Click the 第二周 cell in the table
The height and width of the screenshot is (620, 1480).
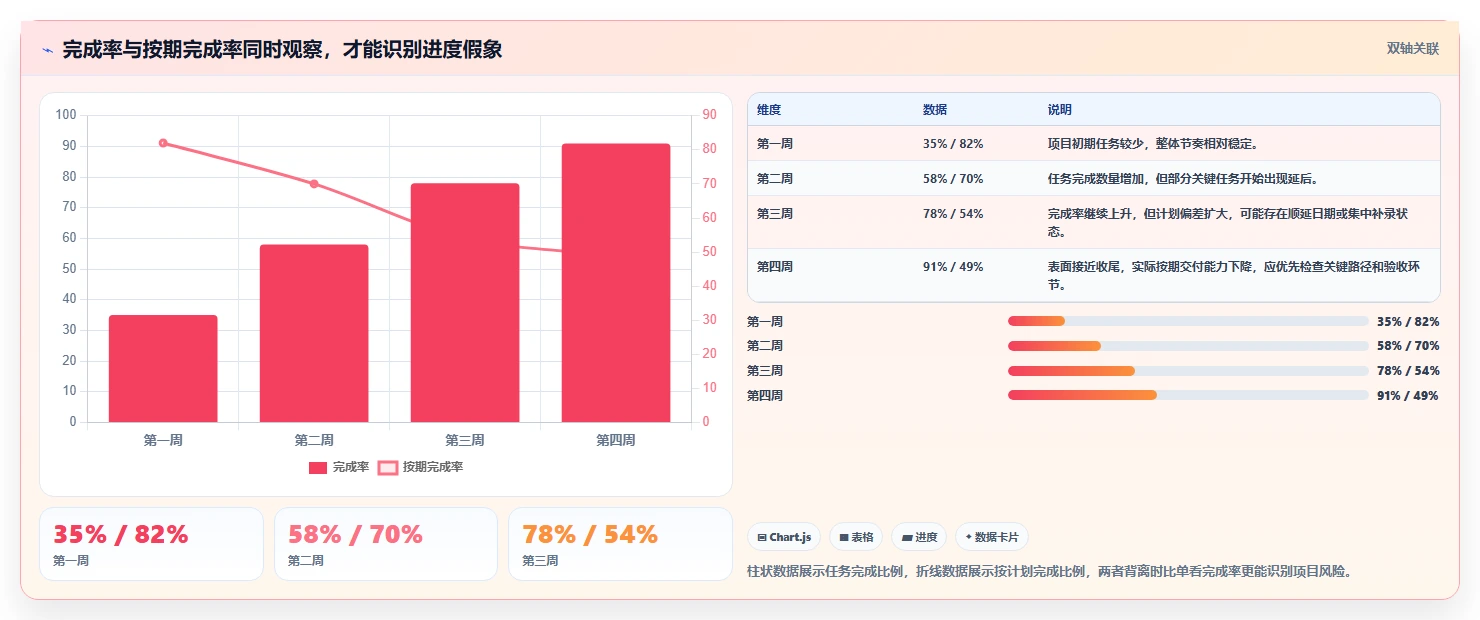(775, 179)
